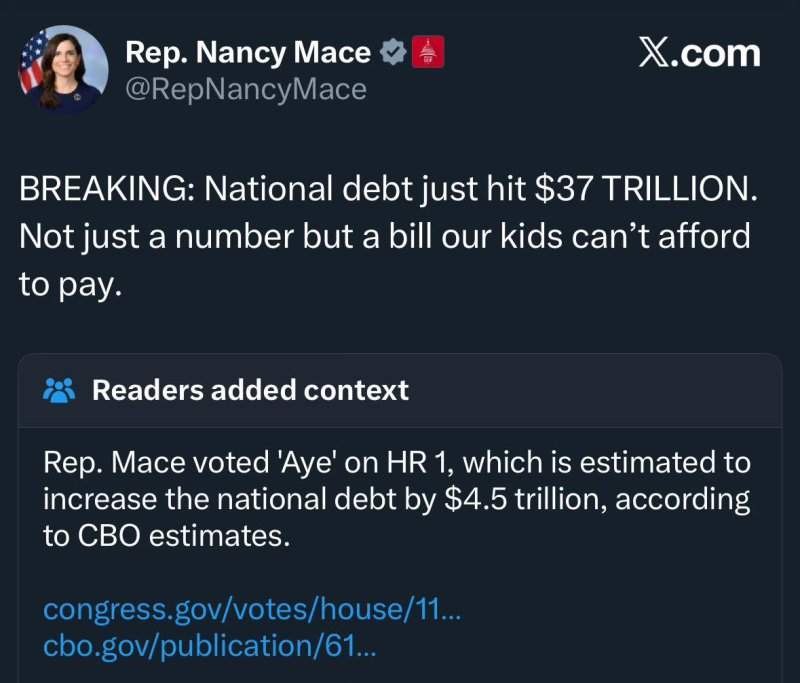Open Nancy Mace's profile avatar photo
The height and width of the screenshot is (683, 800).
pos(63,69)
